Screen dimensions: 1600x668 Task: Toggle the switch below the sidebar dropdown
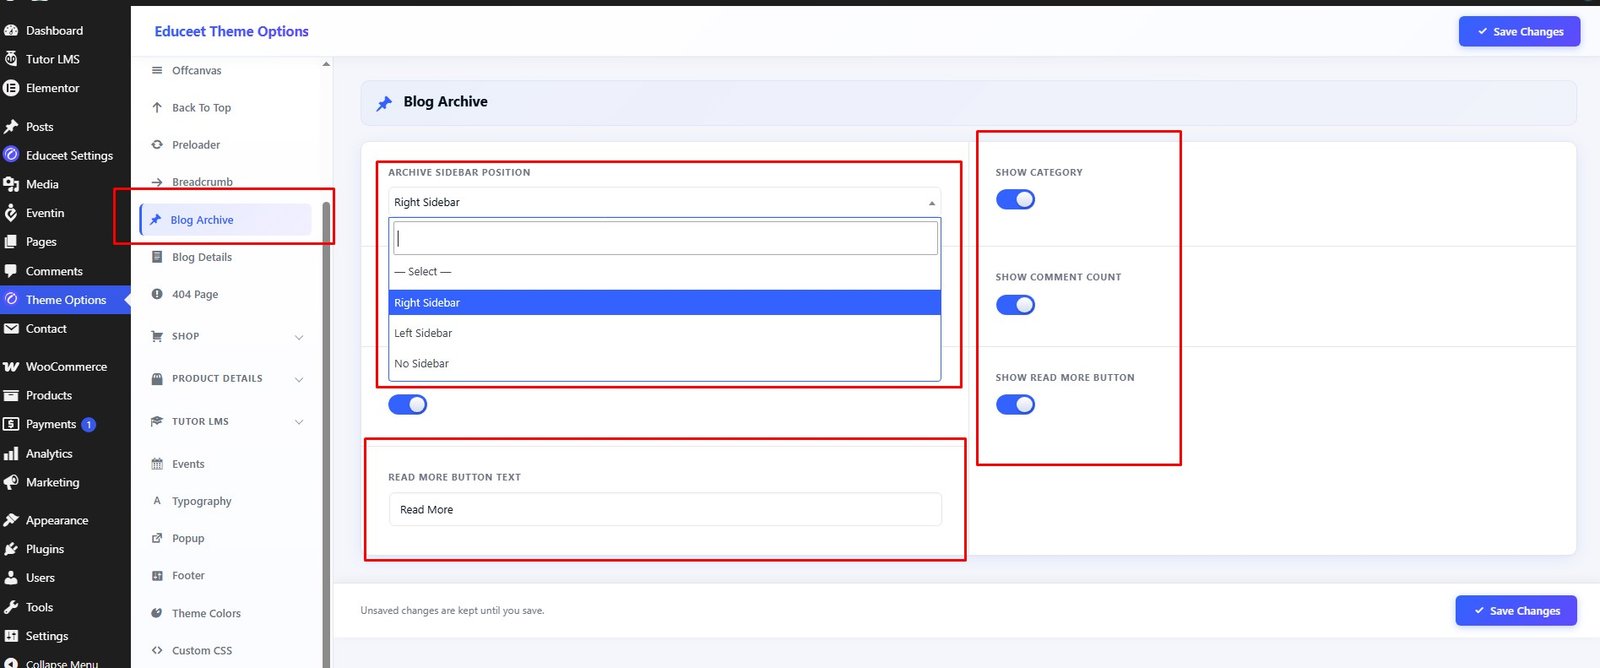(x=407, y=405)
